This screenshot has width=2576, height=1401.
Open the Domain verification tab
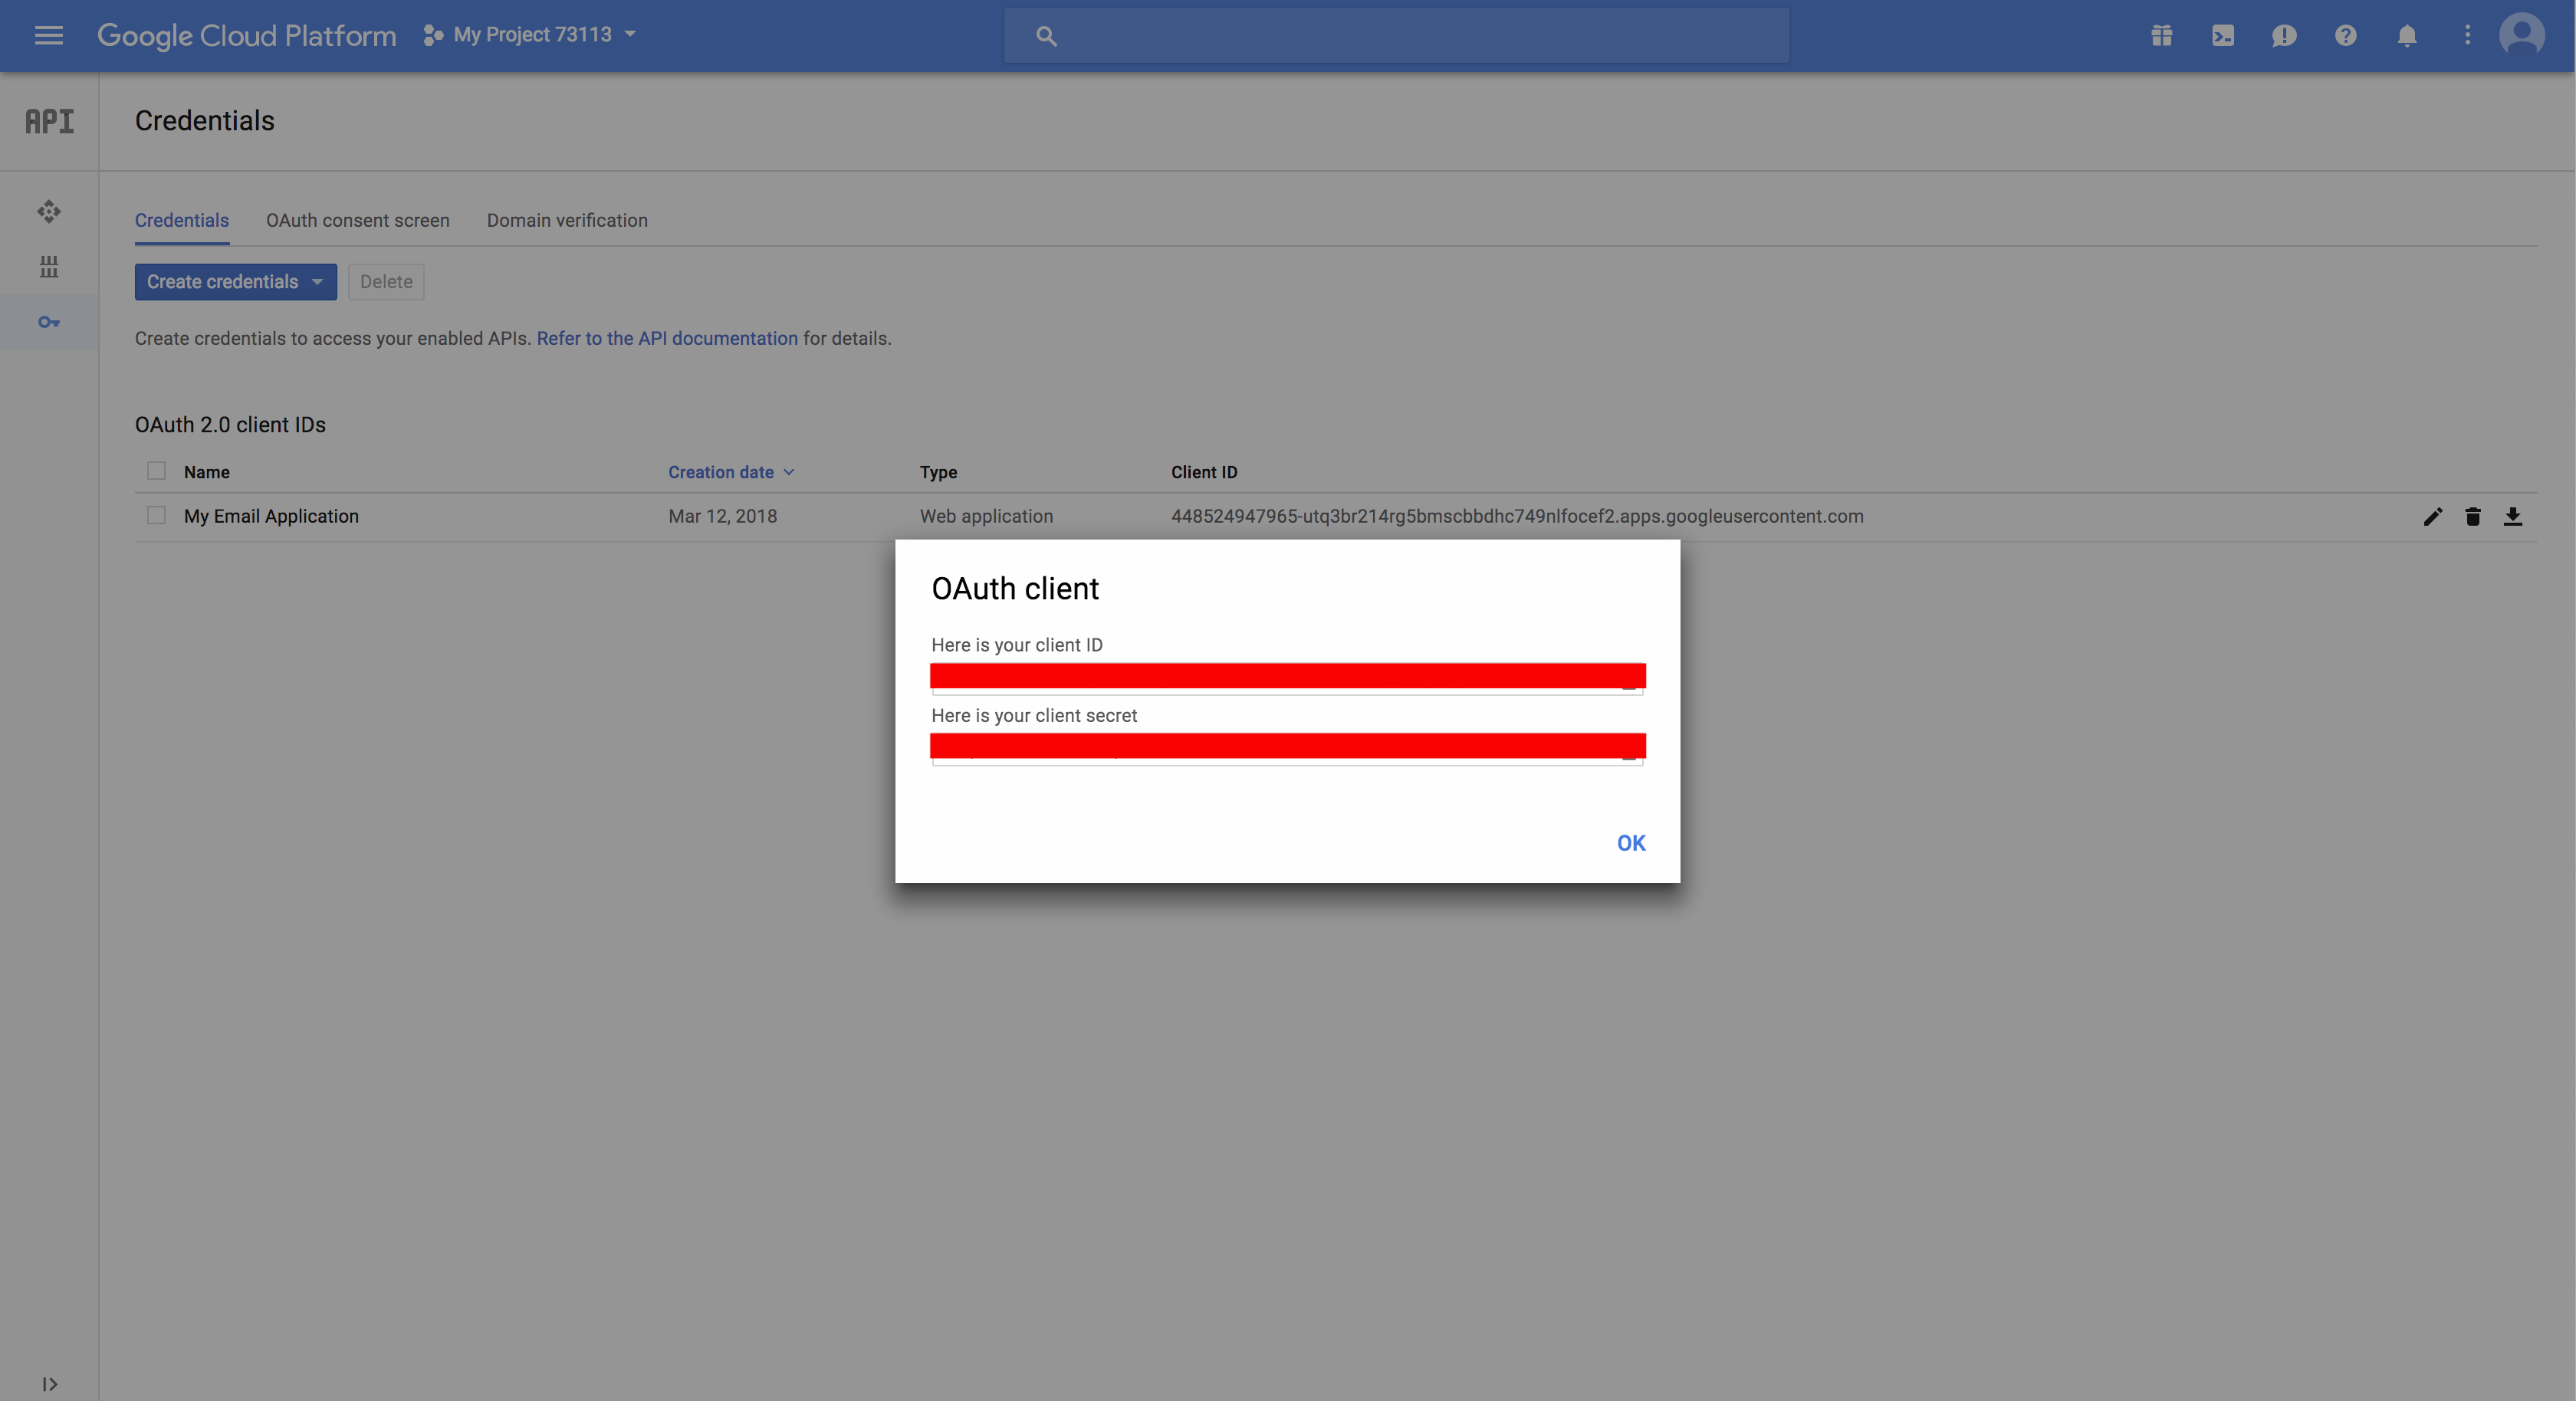tap(566, 221)
